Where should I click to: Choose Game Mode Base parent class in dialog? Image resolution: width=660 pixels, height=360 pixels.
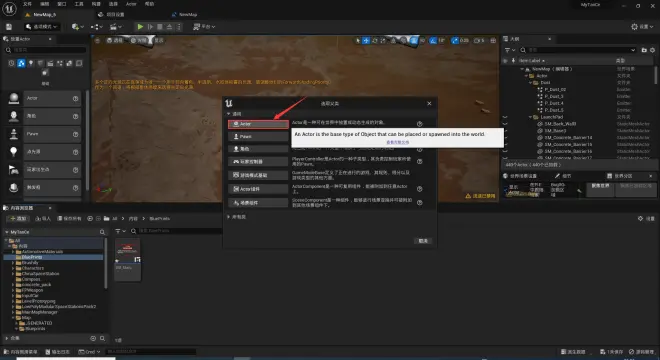[258, 175]
